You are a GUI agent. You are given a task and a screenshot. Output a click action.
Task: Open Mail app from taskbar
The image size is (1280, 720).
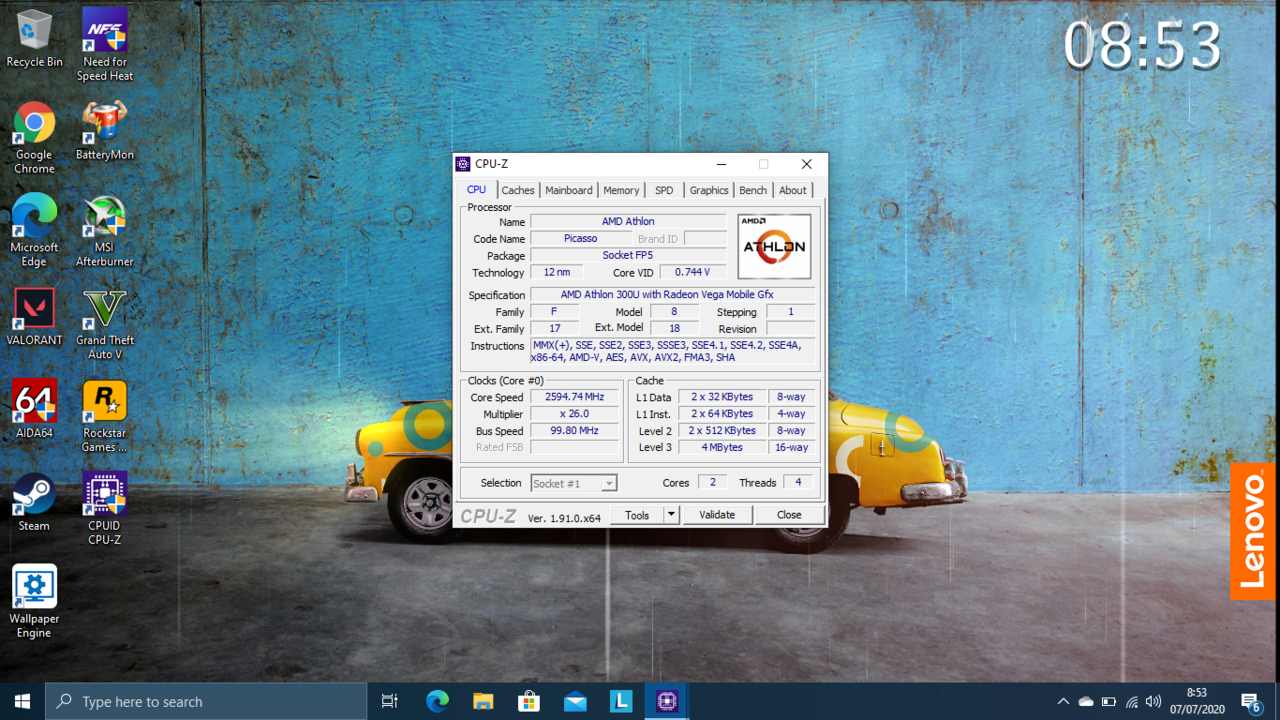click(575, 701)
